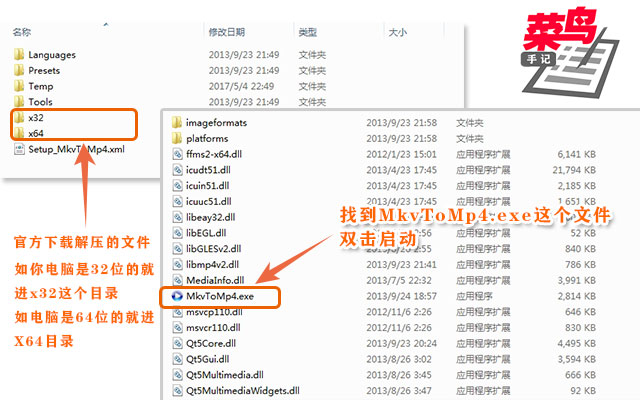Click the MkvToMp4.exe file name
640x400 pixels.
(220, 296)
